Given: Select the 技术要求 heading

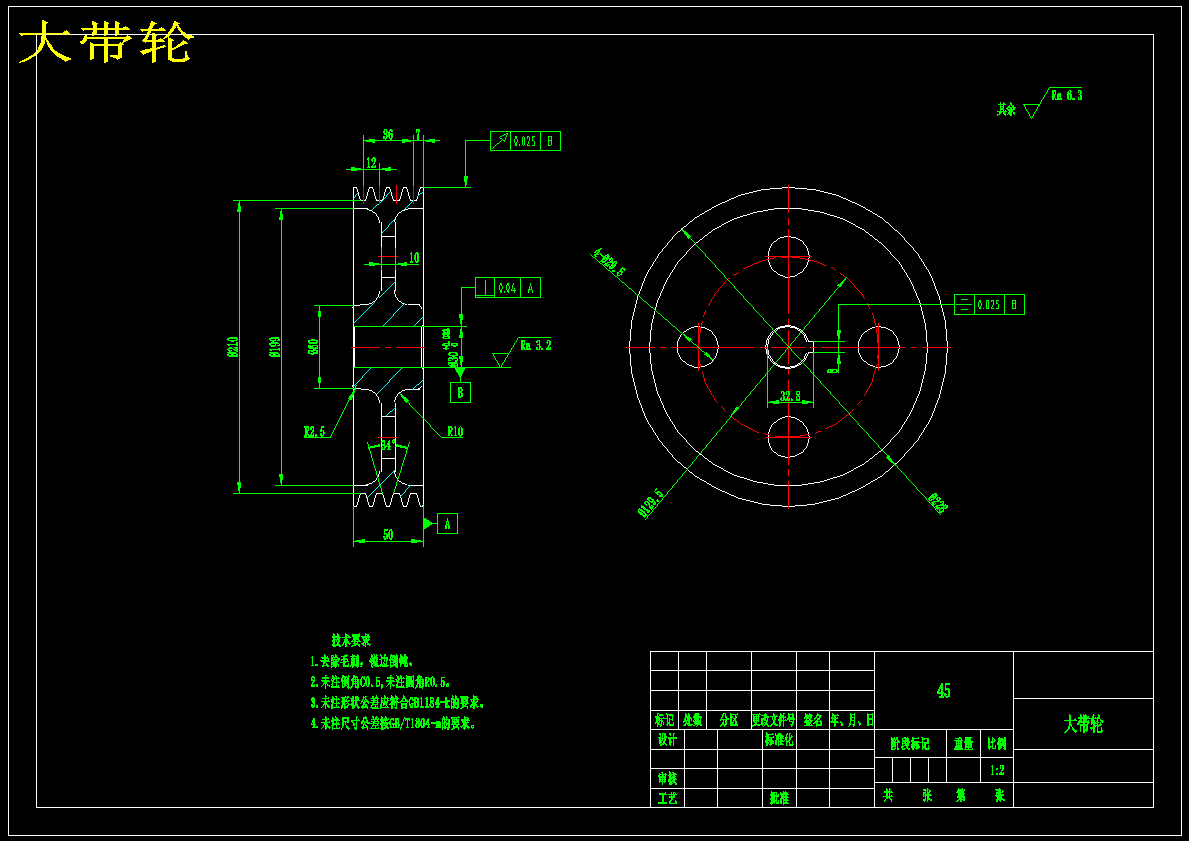Looking at the screenshot, I should click(x=350, y=641).
